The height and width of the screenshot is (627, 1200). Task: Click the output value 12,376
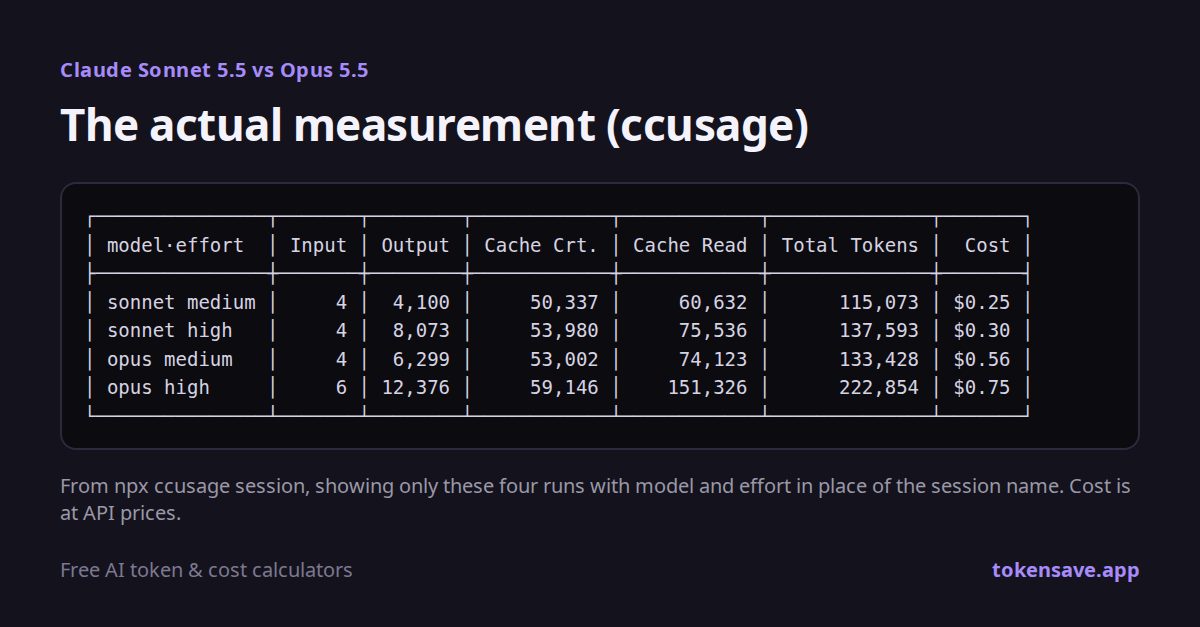point(416,387)
